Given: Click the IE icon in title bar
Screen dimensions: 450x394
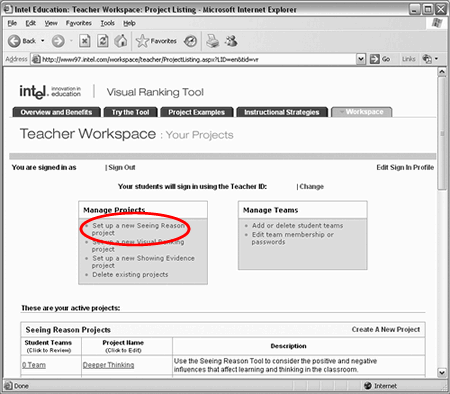Looking at the screenshot, I should (x=8, y=9).
